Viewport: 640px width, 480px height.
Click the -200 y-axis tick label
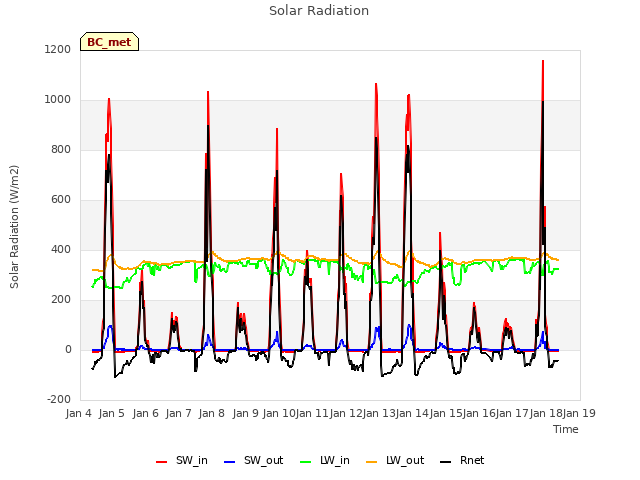59,400
